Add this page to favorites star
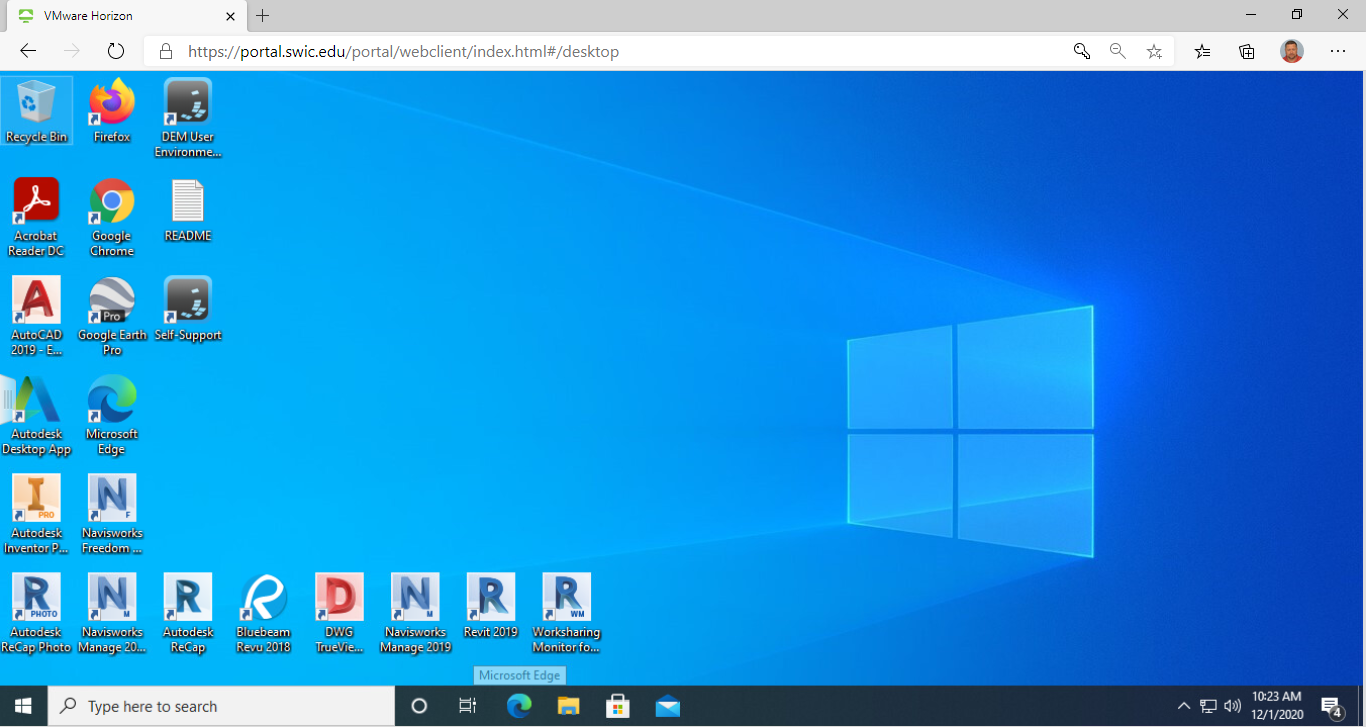Screen dimensions: 1366x727 (1154, 51)
